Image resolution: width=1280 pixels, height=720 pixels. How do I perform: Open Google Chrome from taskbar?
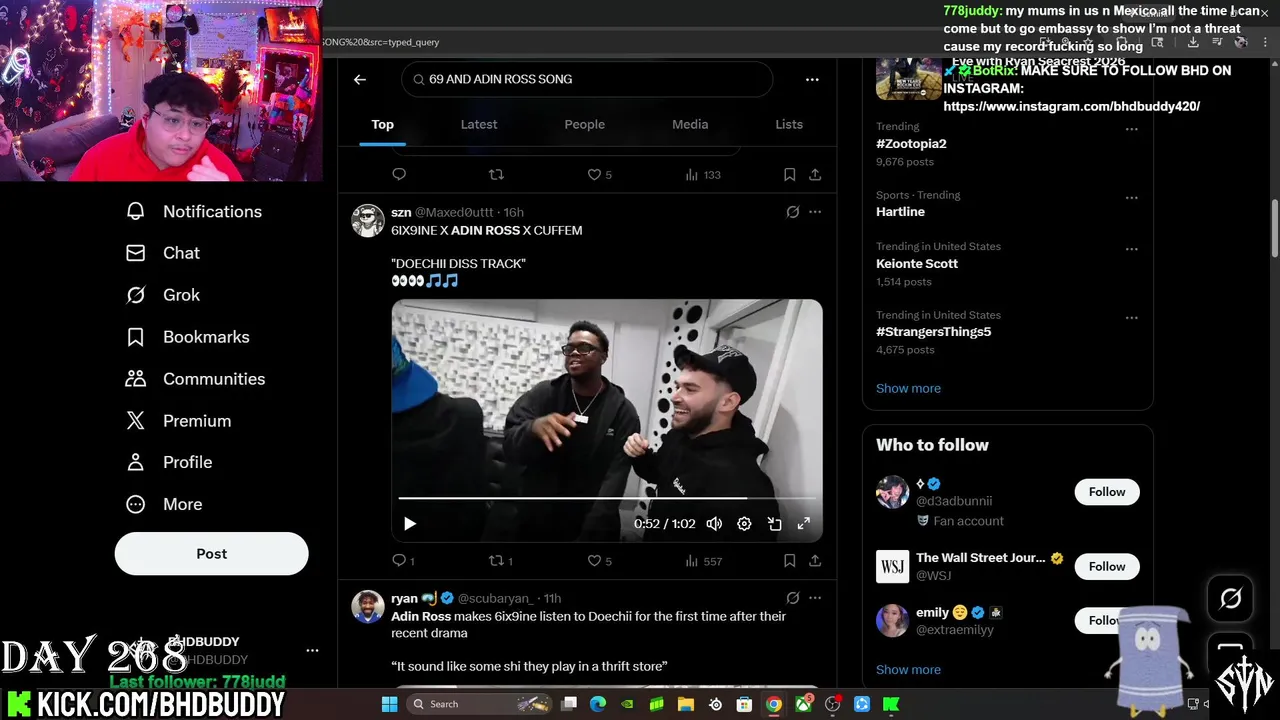pos(774,704)
